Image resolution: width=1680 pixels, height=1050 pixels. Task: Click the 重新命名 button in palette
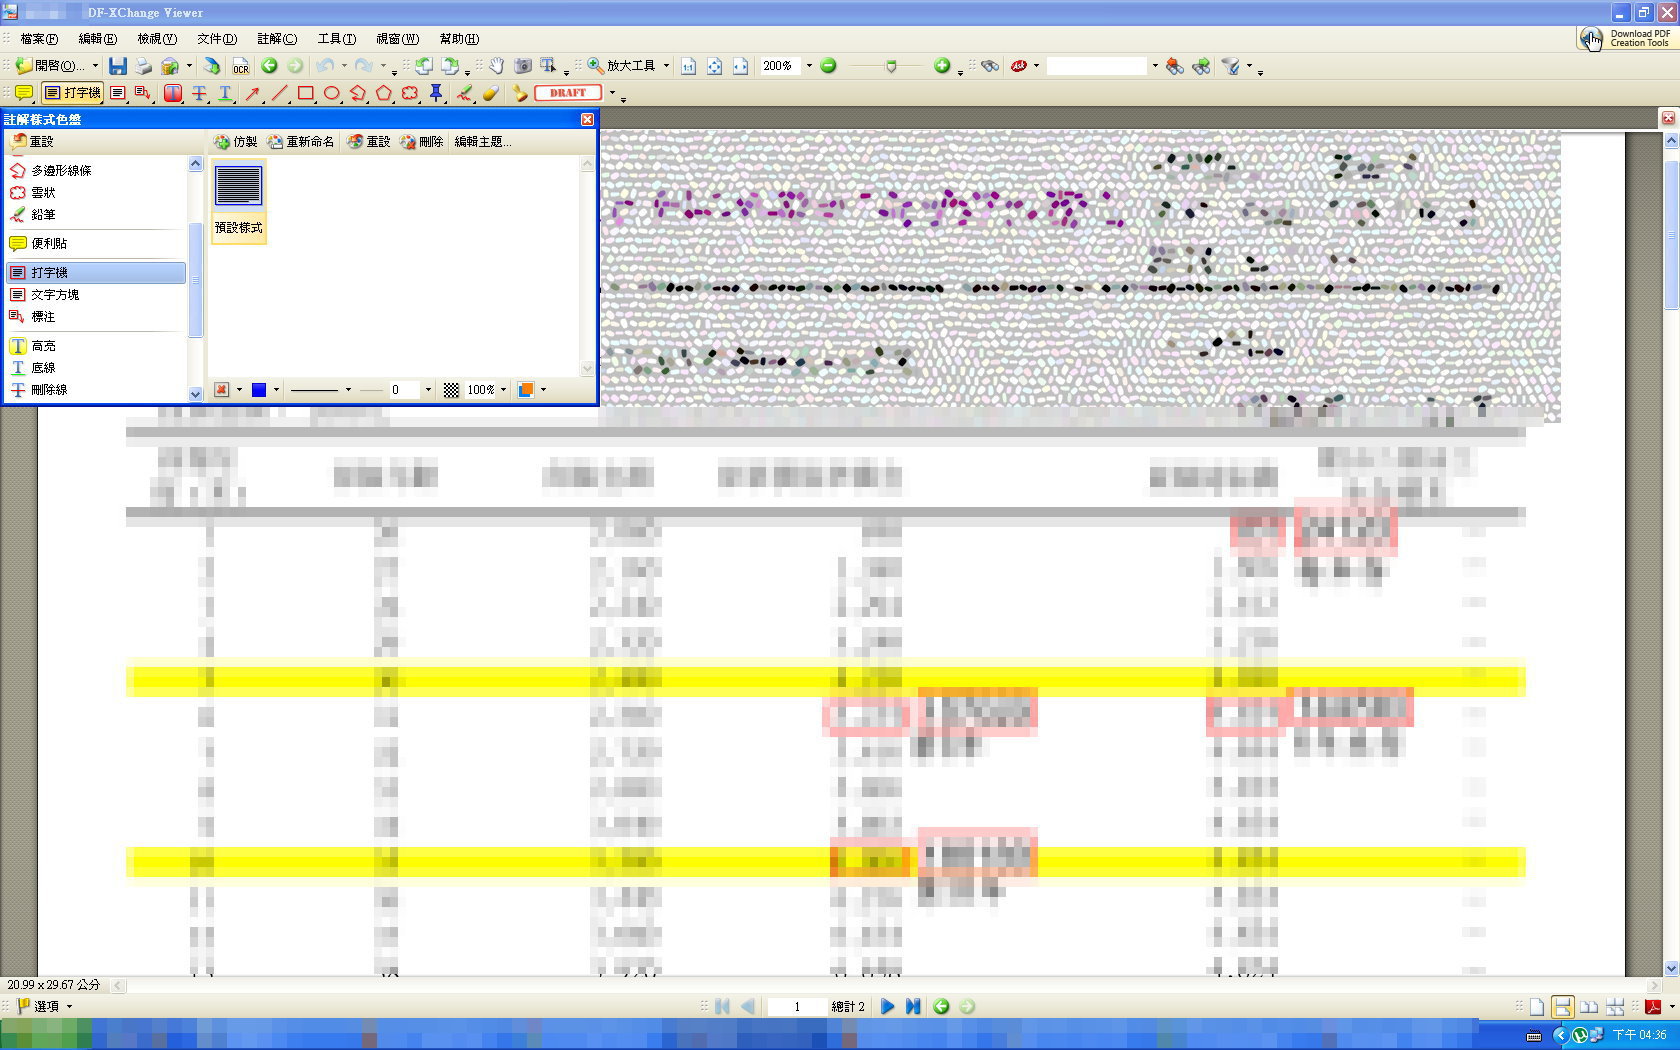click(x=301, y=142)
